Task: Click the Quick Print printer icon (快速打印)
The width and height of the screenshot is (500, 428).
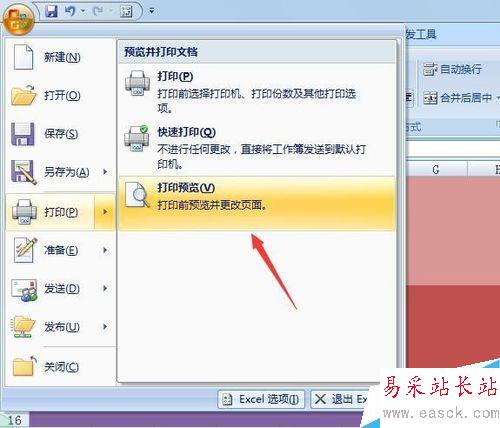Action: [x=137, y=138]
